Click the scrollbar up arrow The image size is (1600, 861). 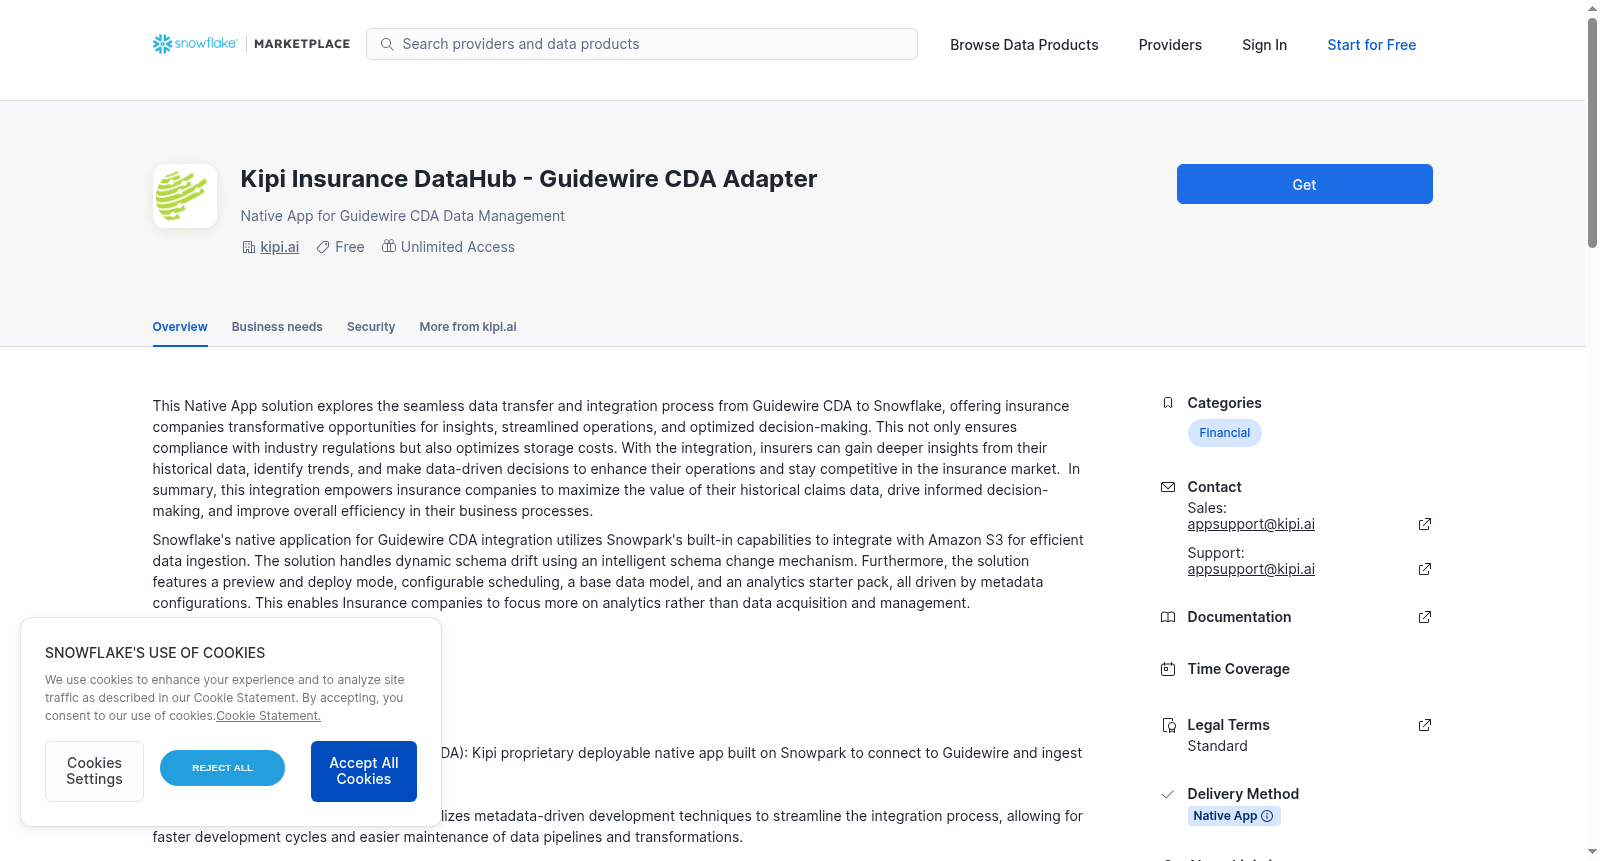click(x=1592, y=8)
